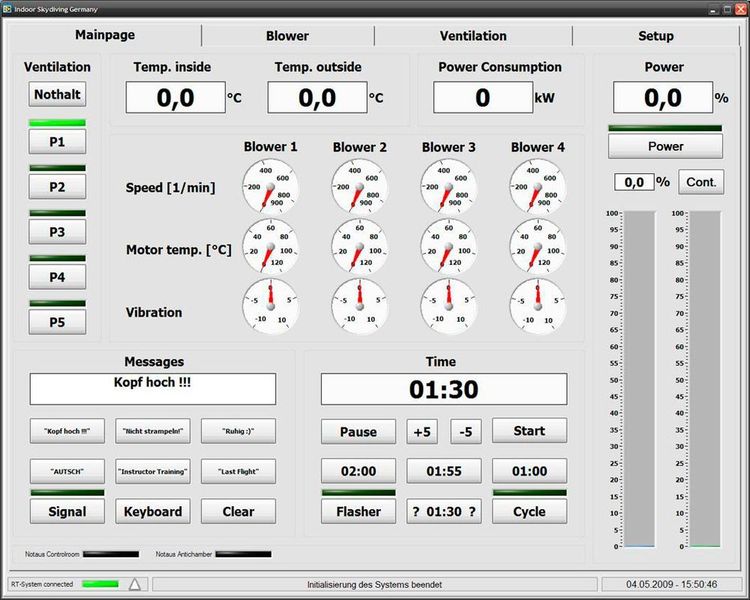
Task: Set timer preset to 02:00
Action: tap(358, 471)
